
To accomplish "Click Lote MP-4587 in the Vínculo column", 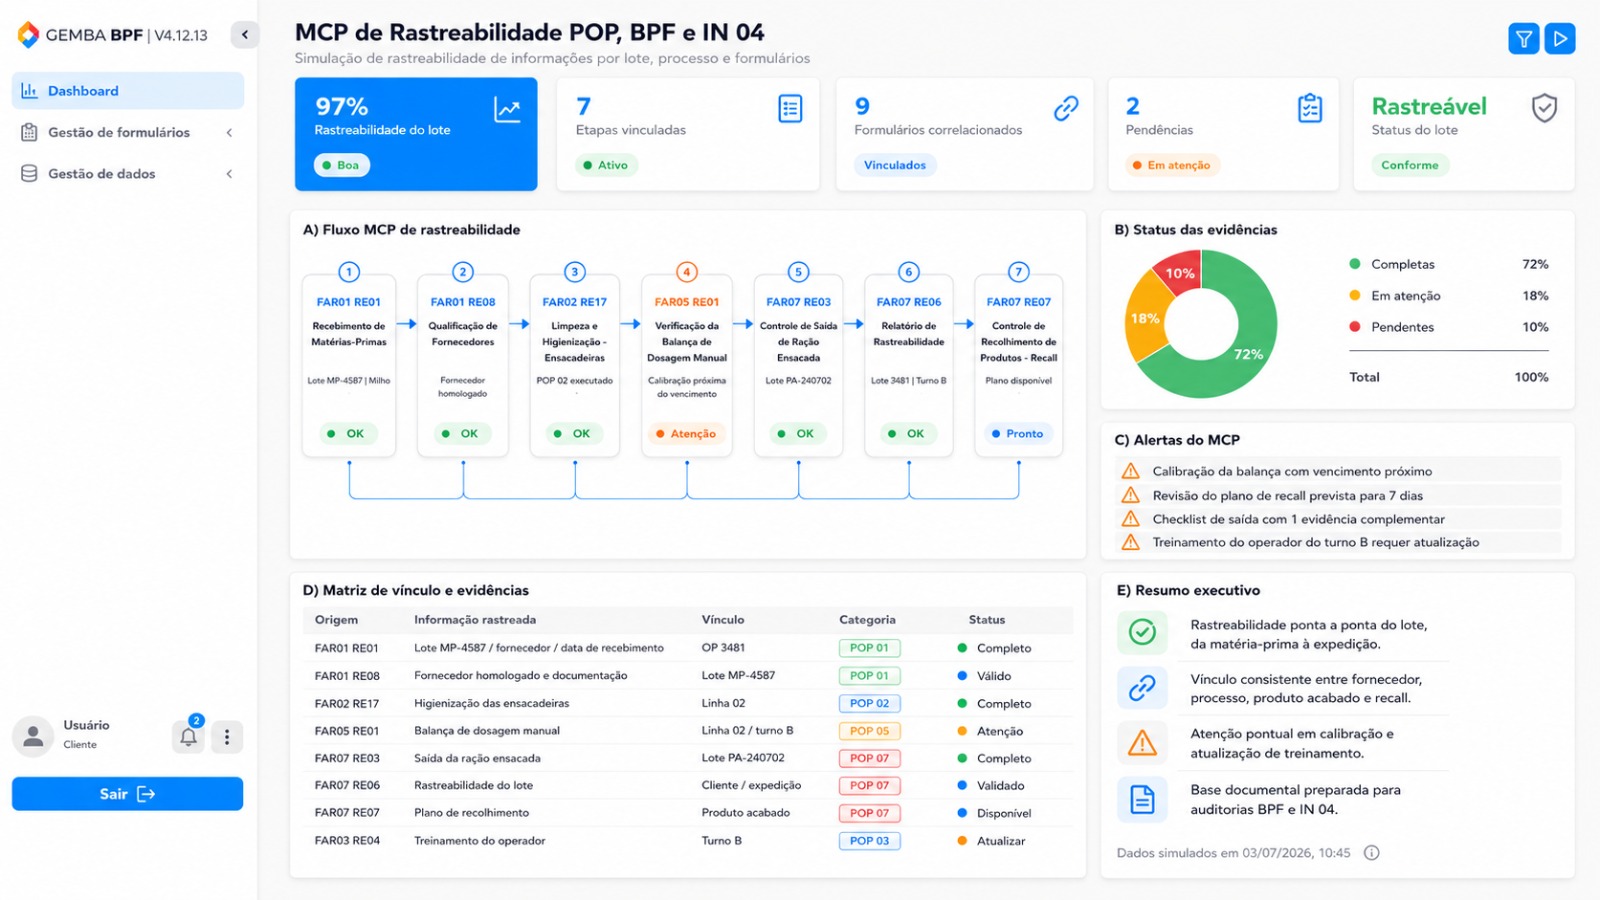I will (x=738, y=675).
